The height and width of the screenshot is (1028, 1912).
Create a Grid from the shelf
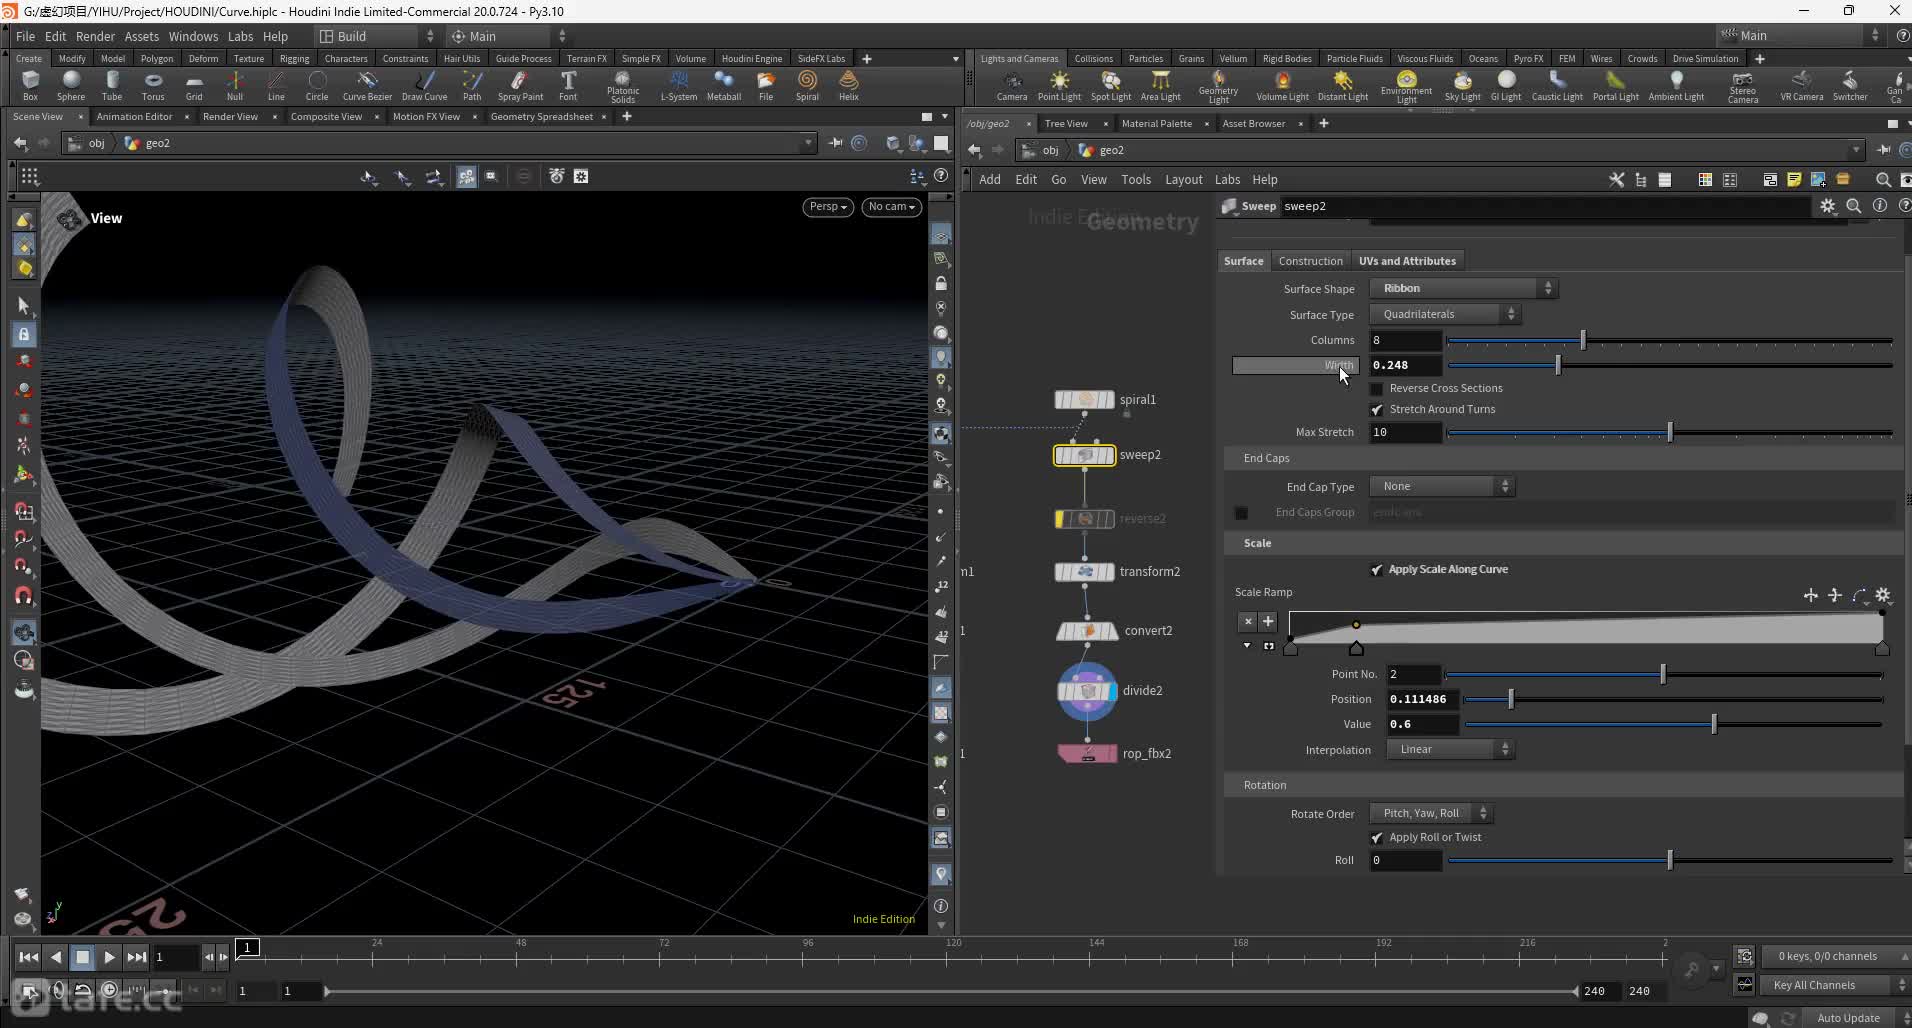(x=194, y=86)
